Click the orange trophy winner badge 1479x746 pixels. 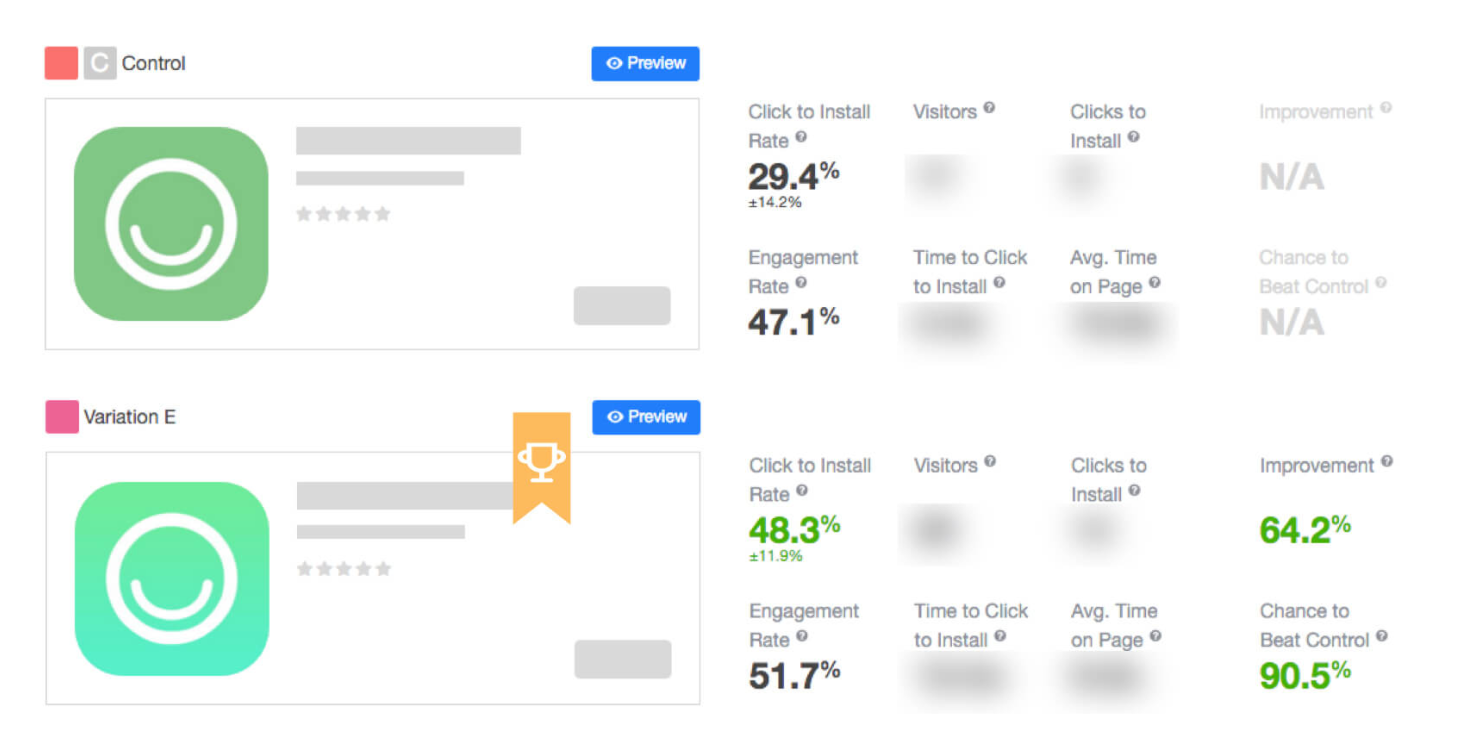[542, 464]
